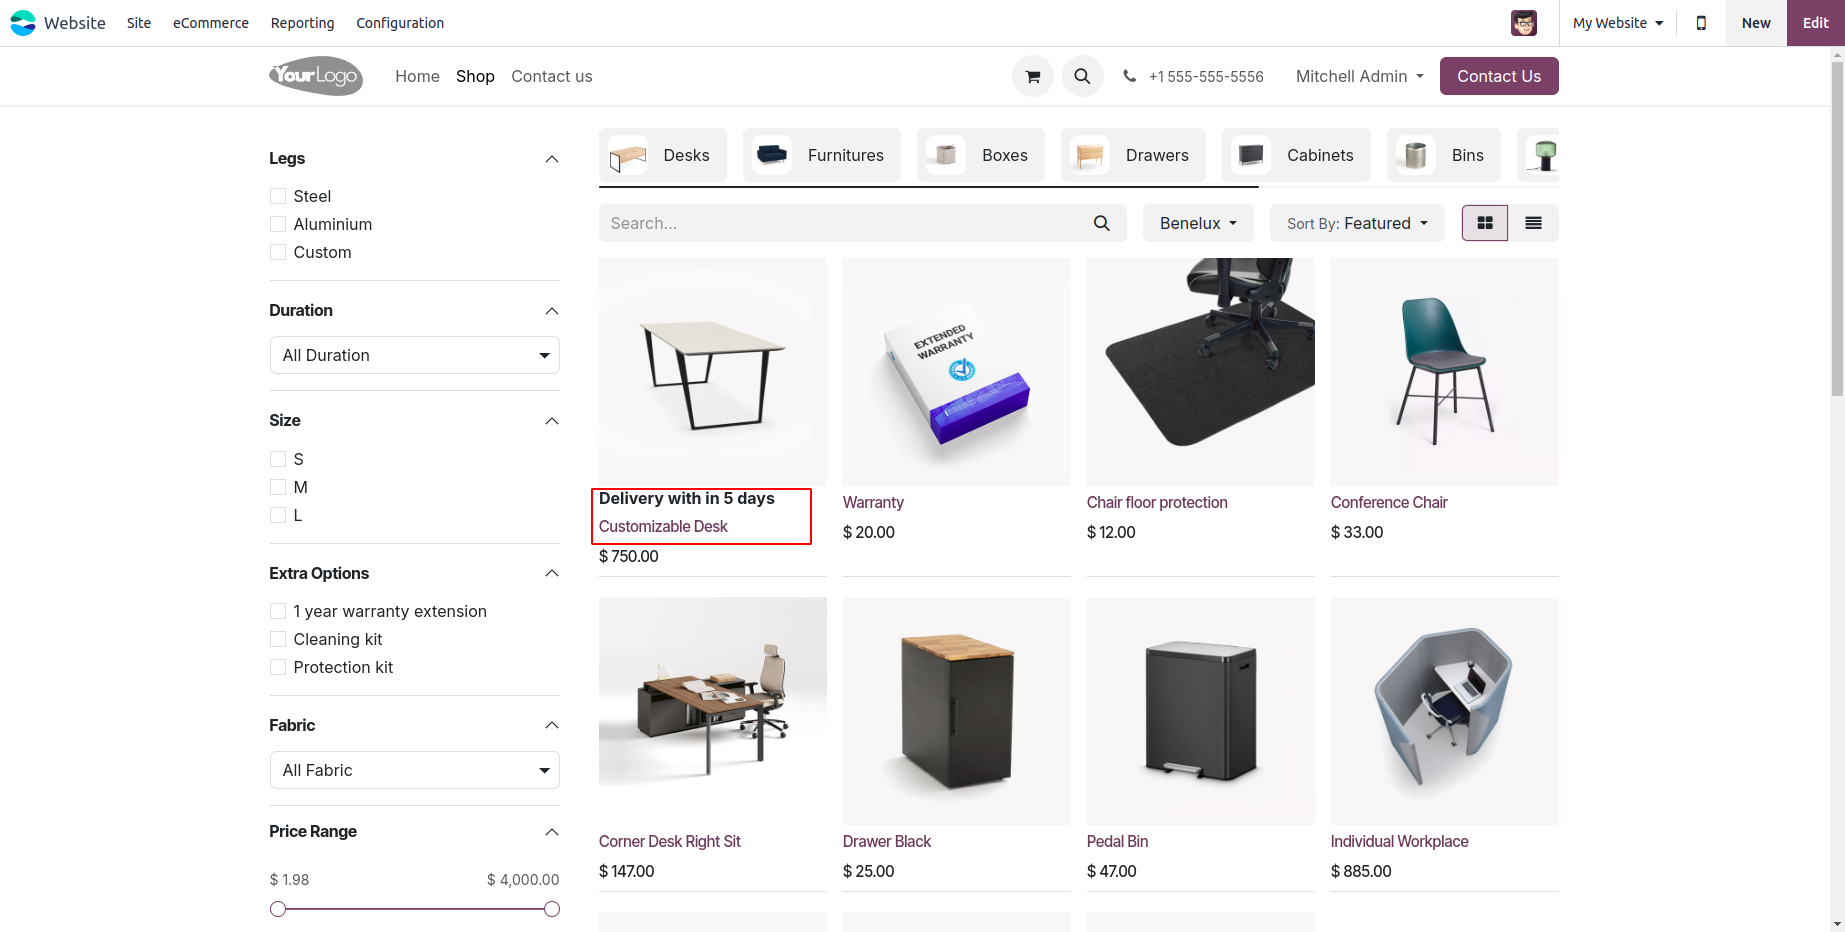
Task: Tick size S checkbox
Action: (278, 459)
